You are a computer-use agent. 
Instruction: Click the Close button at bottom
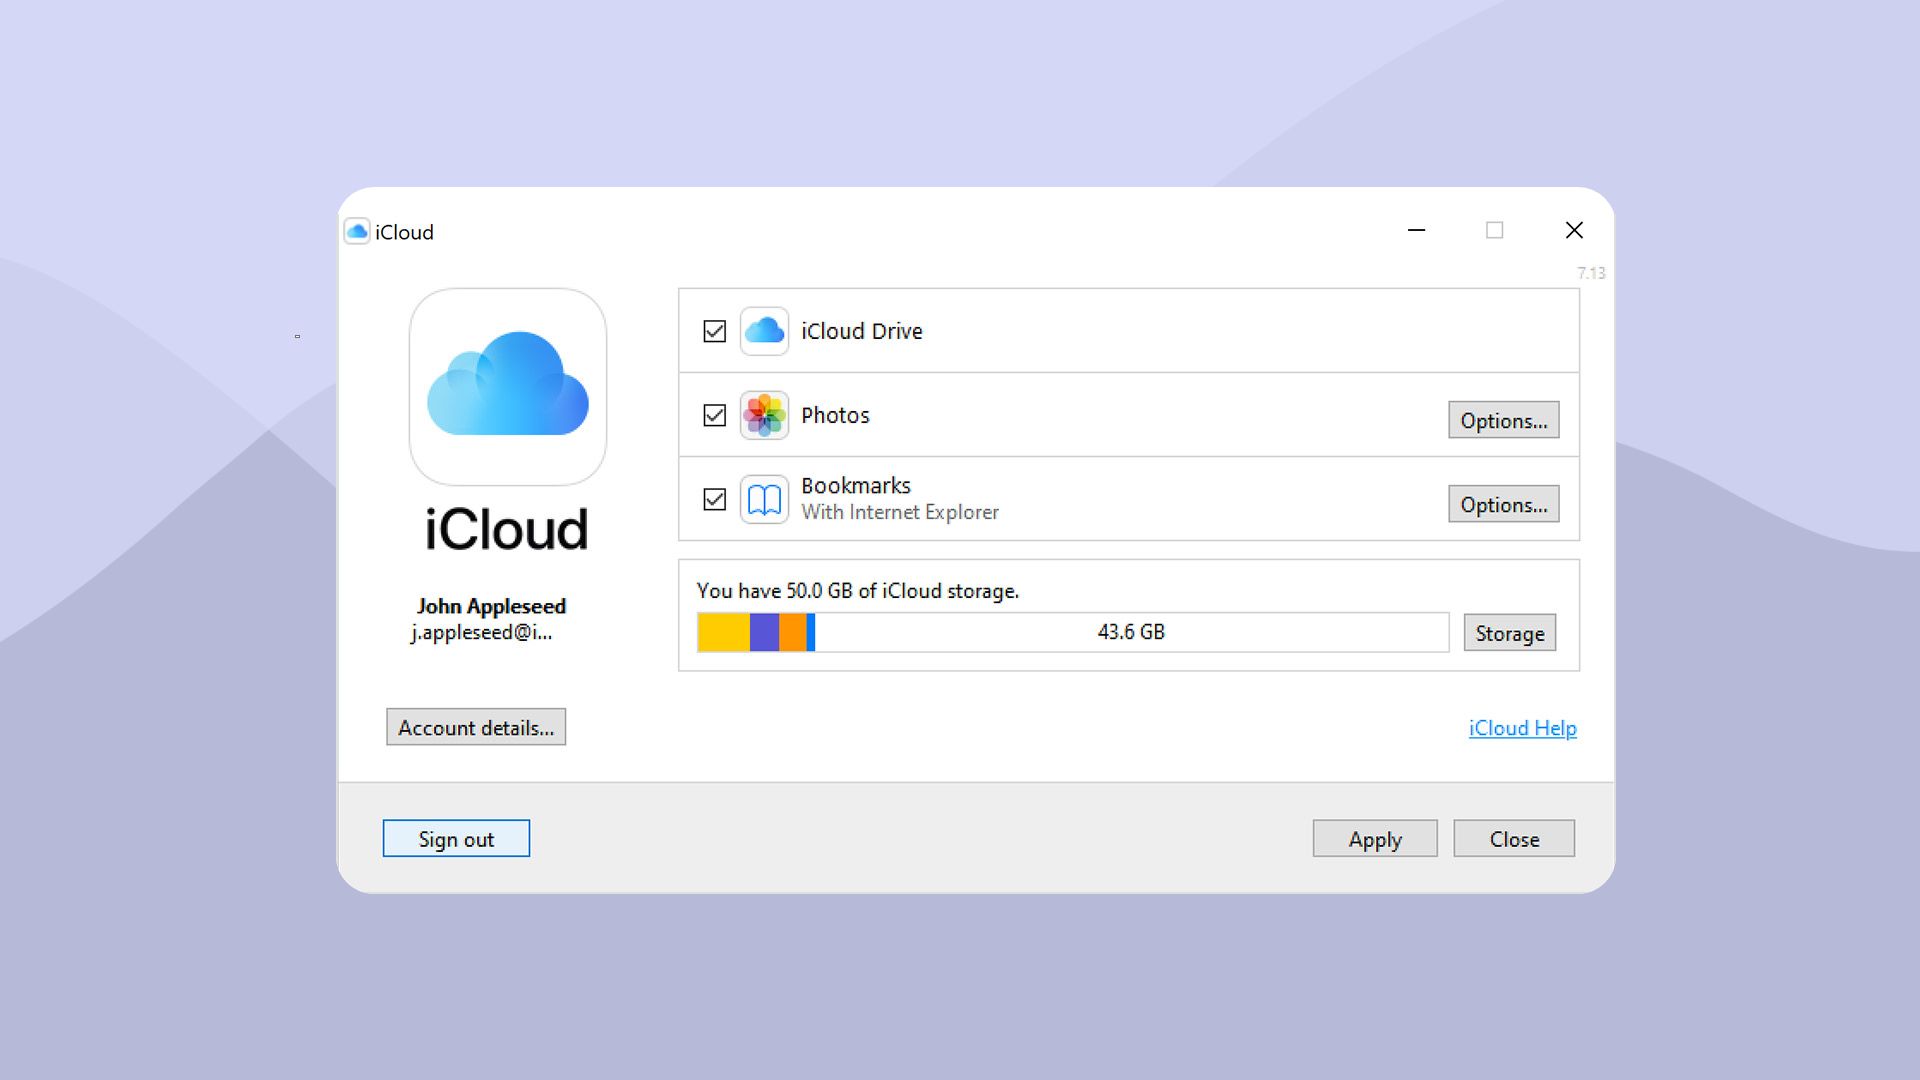[1514, 839]
